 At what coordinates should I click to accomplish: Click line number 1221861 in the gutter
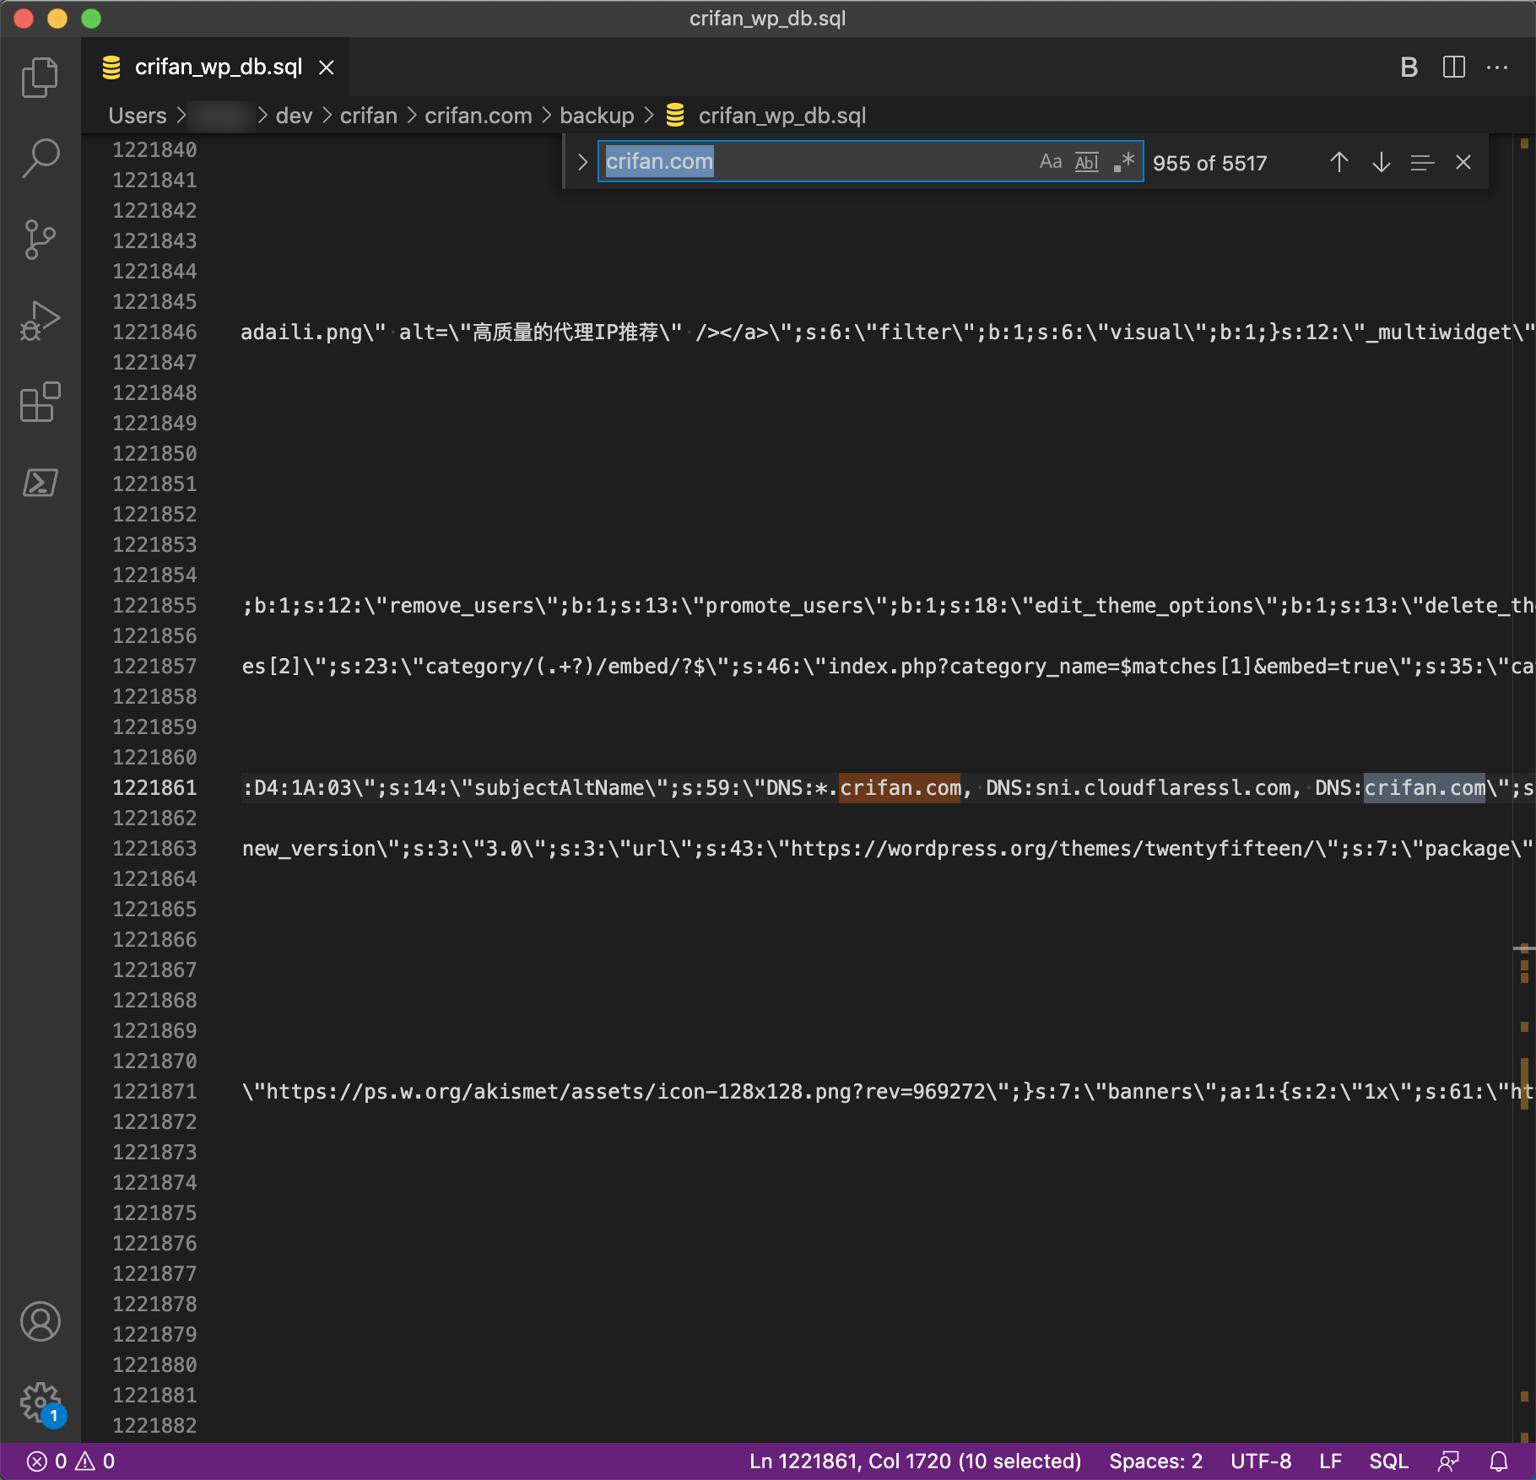[x=154, y=788]
